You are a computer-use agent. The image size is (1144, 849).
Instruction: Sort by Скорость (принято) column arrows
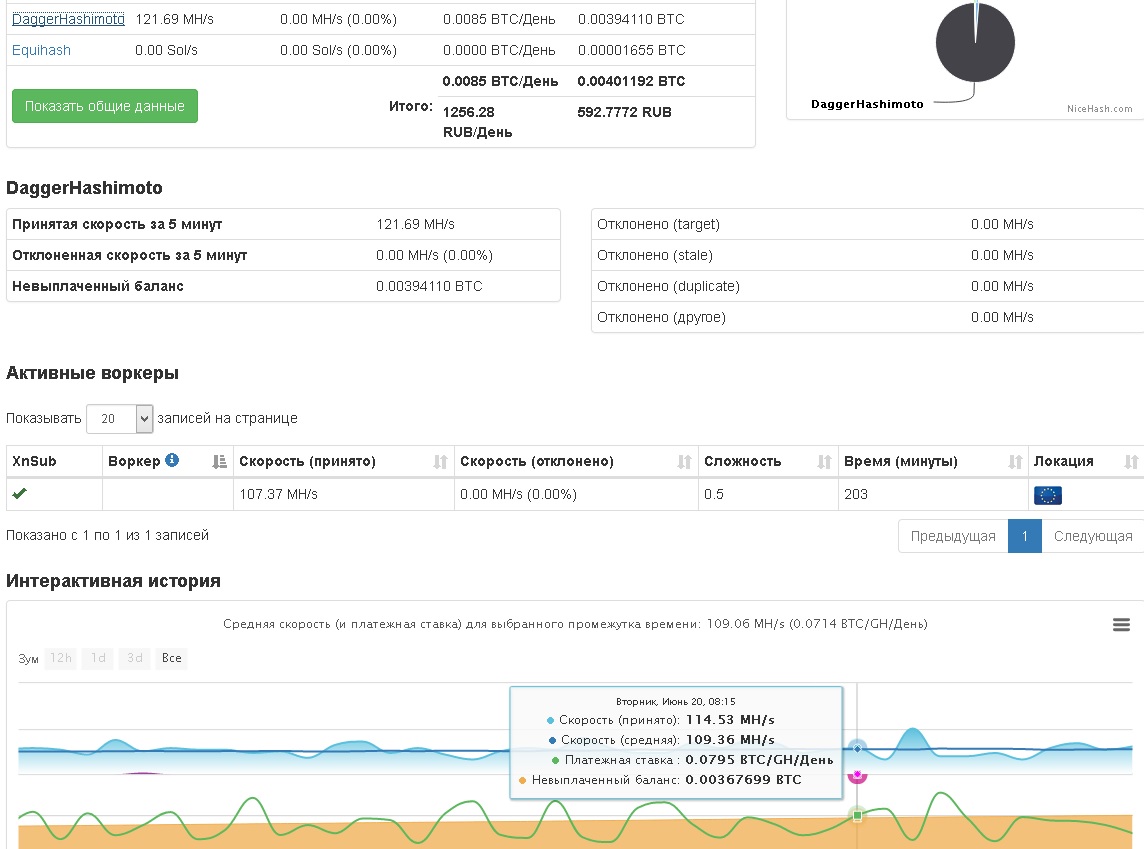tap(440, 462)
